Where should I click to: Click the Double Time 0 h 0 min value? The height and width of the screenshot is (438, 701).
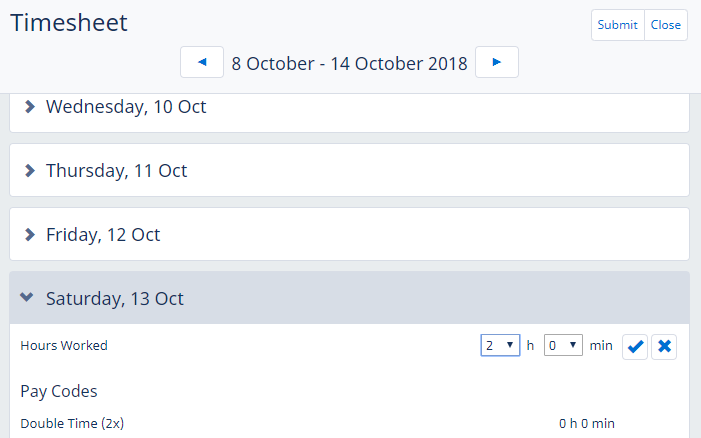(587, 423)
